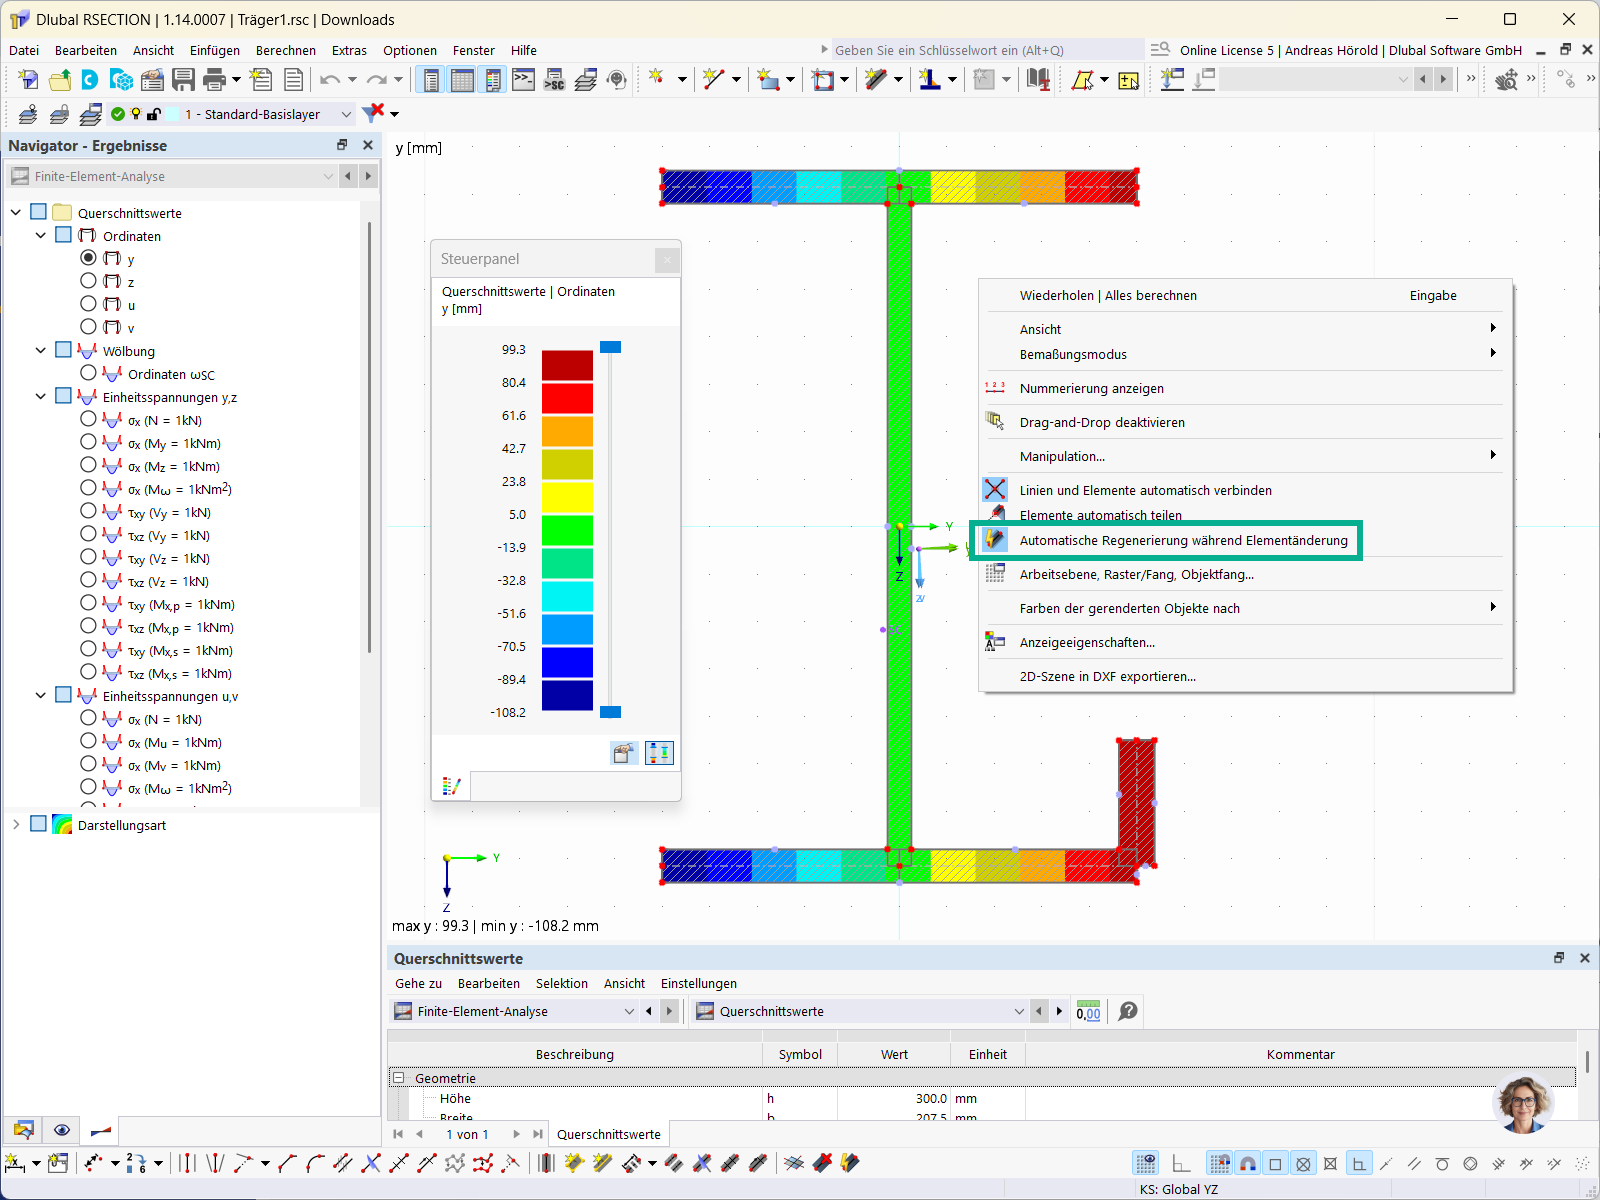Select the Querschnittswerte tab below the table
Screen dimensions: 1600x1200
609,1134
